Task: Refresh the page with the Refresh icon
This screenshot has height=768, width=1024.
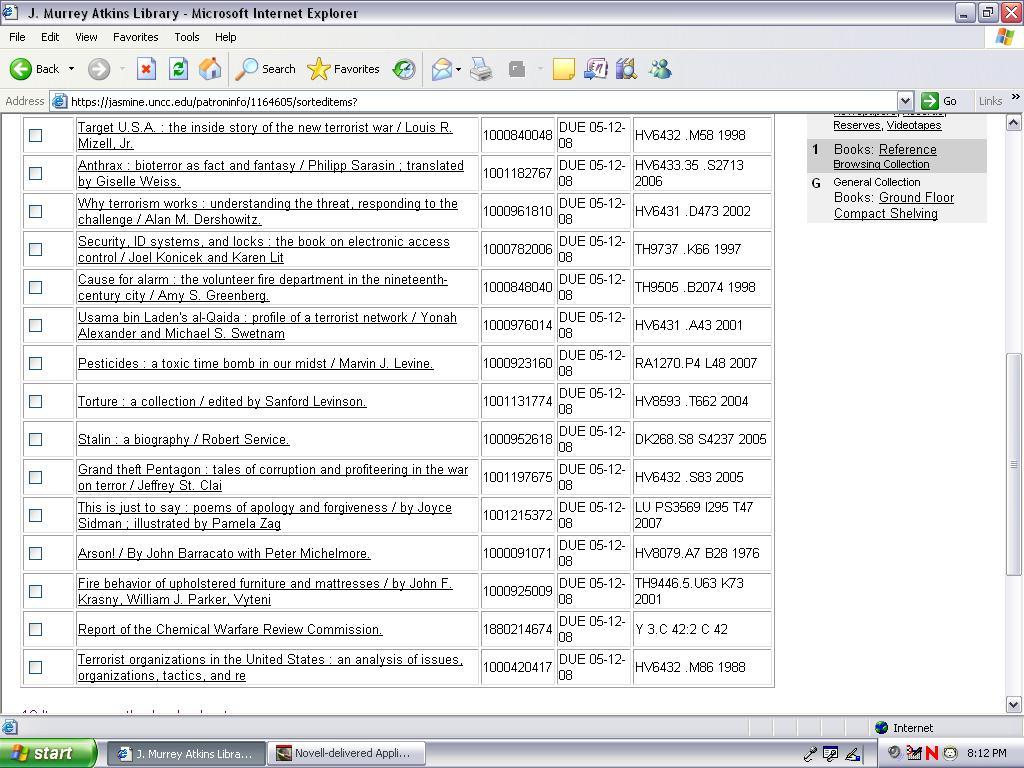Action: coord(178,69)
